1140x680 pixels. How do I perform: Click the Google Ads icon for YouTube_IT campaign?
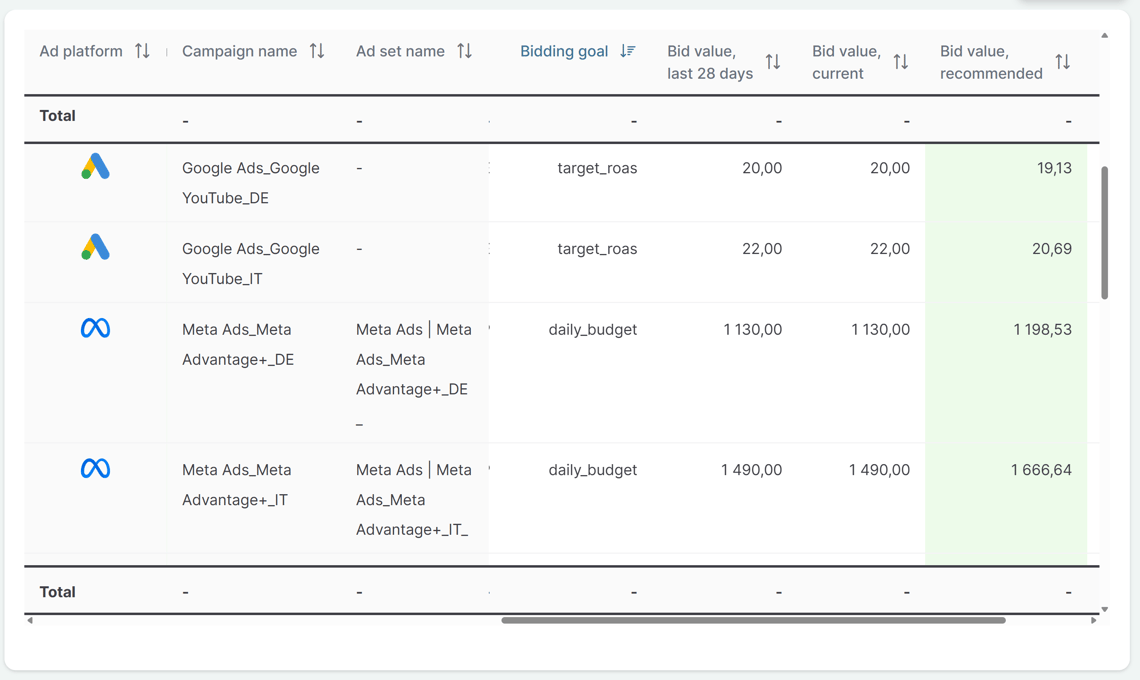(x=95, y=248)
